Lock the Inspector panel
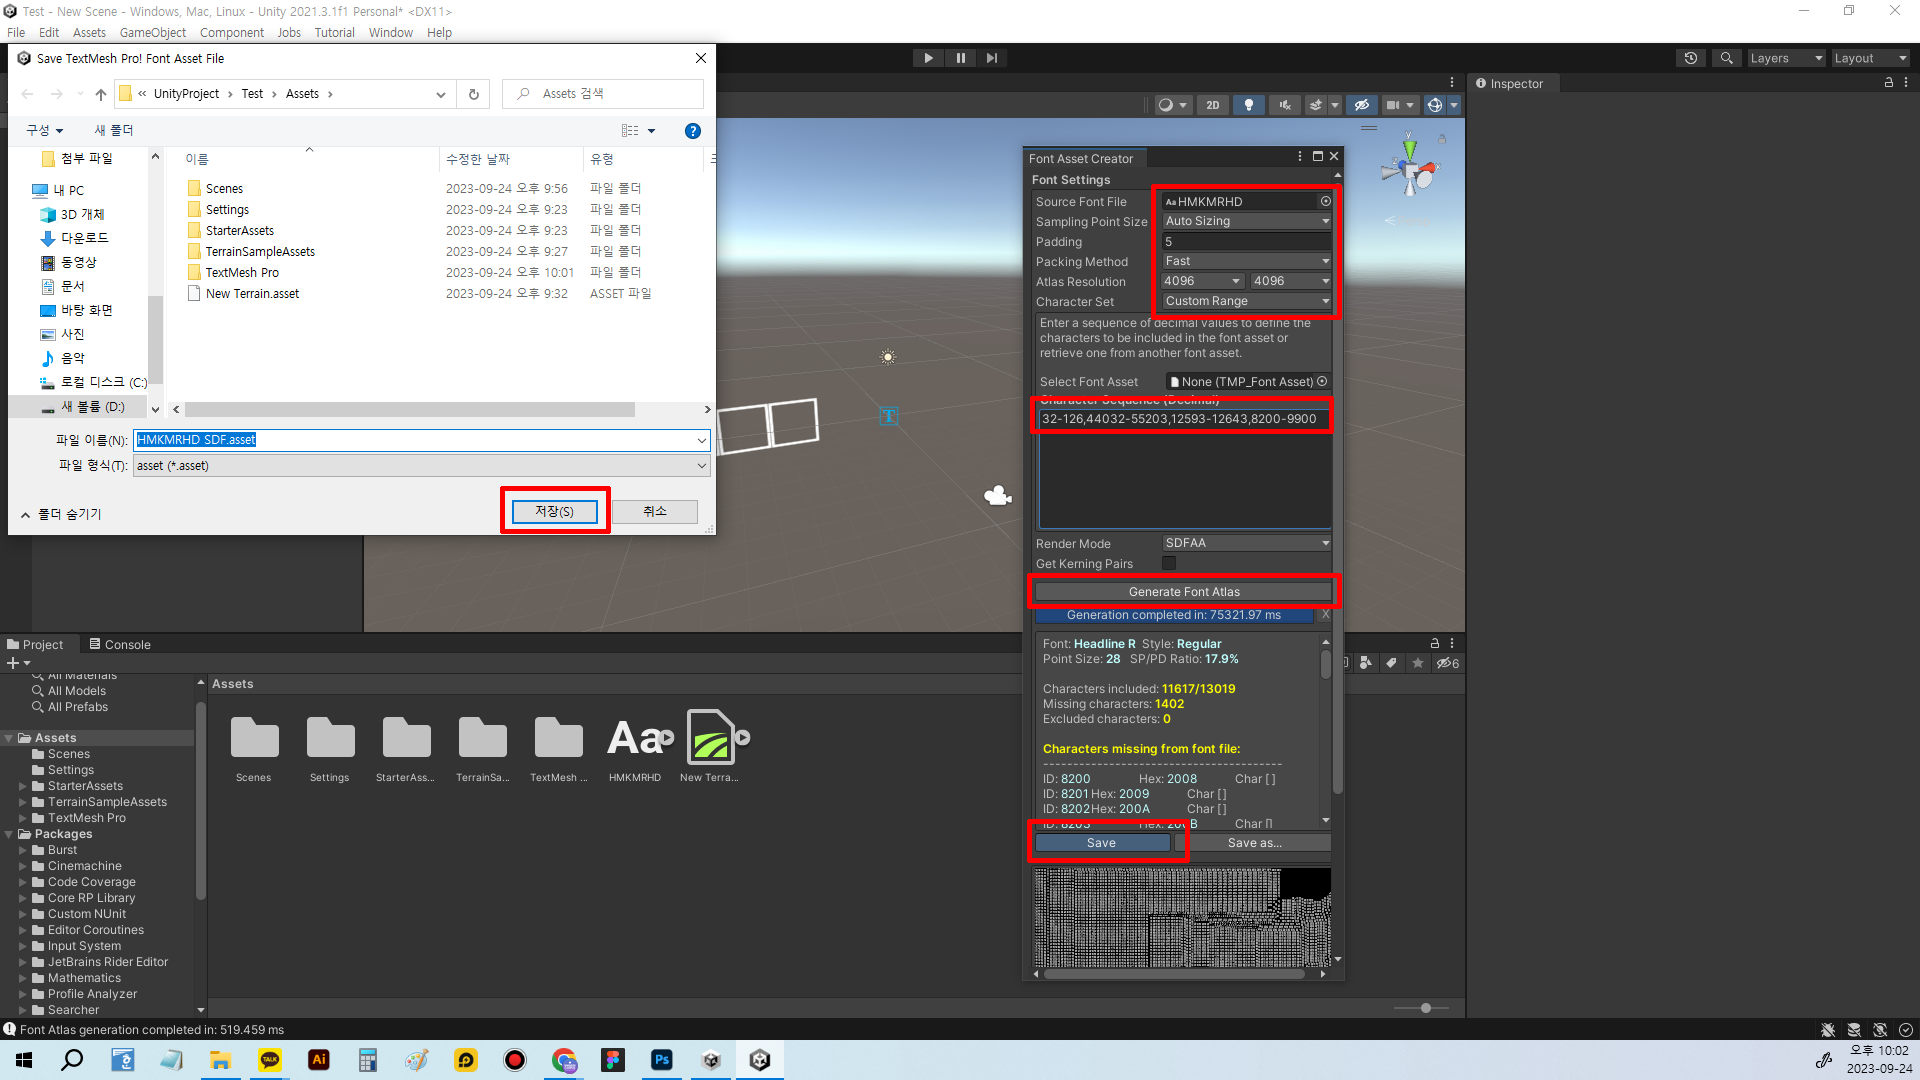1920x1080 pixels. [1888, 83]
